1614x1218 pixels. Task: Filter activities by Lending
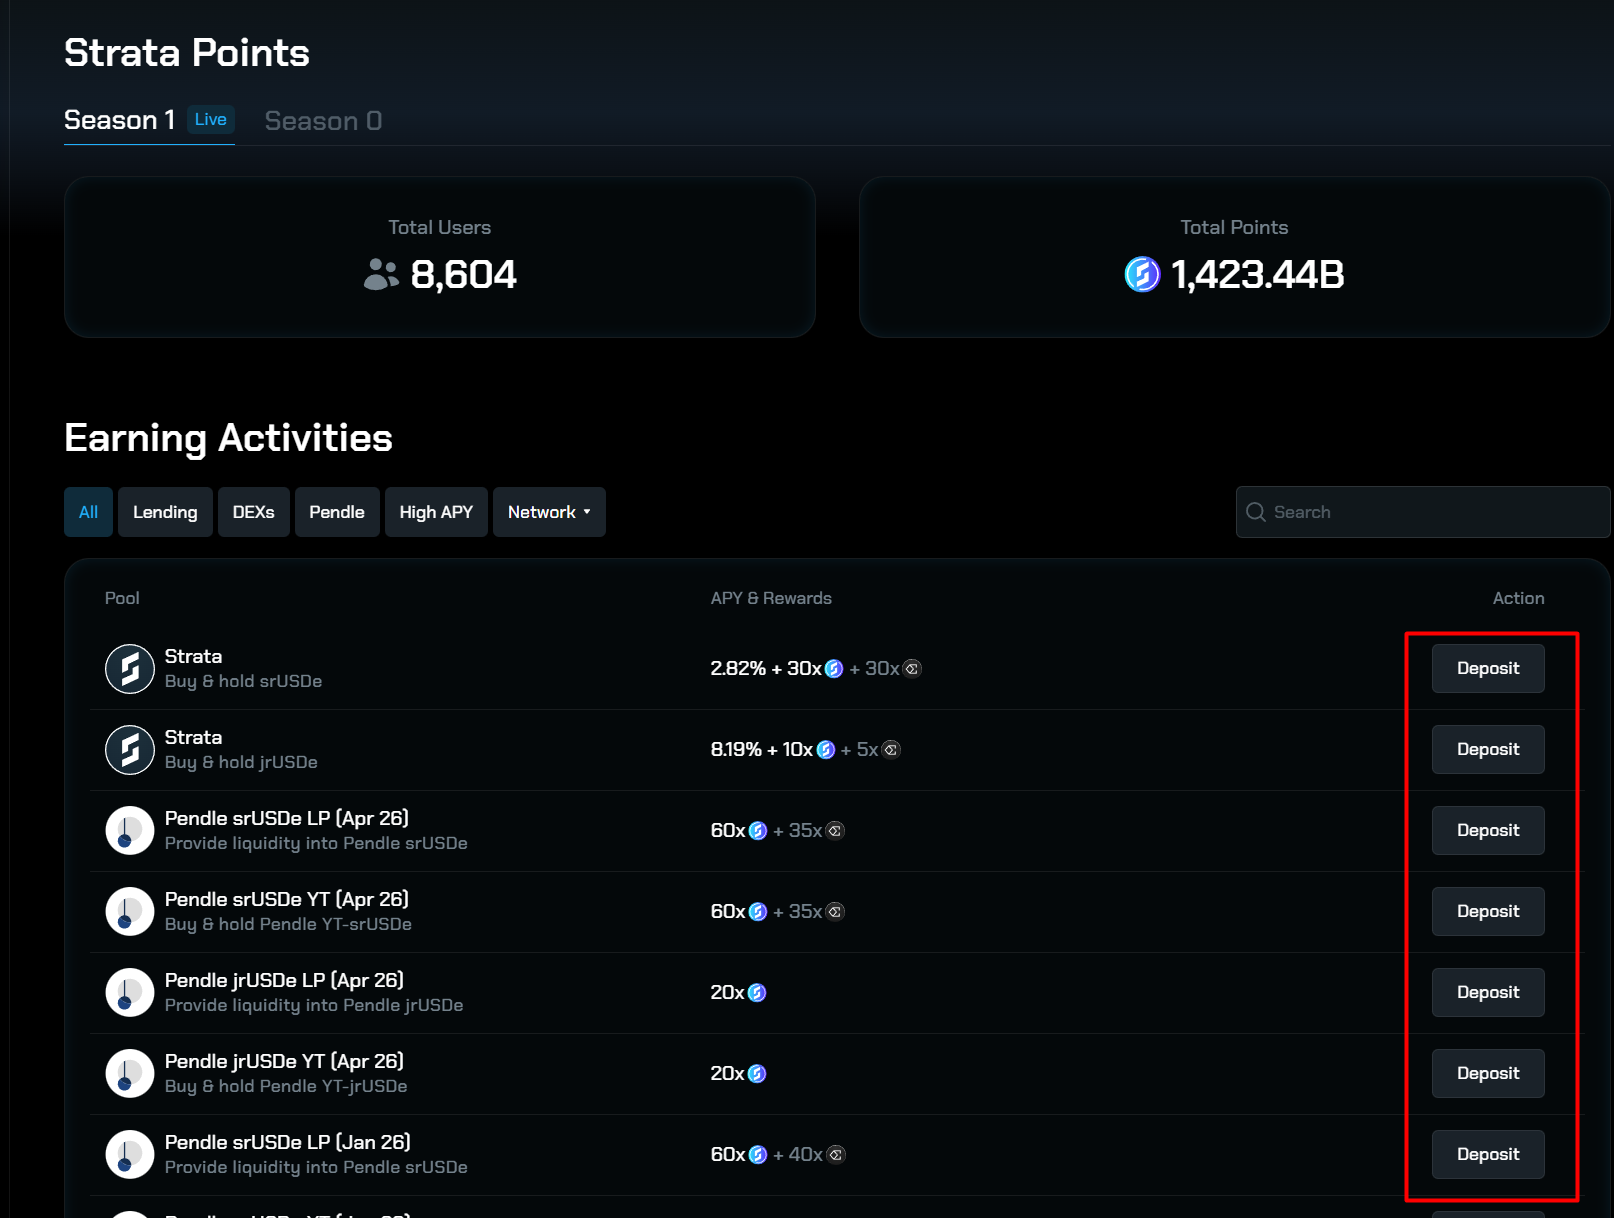coord(165,512)
